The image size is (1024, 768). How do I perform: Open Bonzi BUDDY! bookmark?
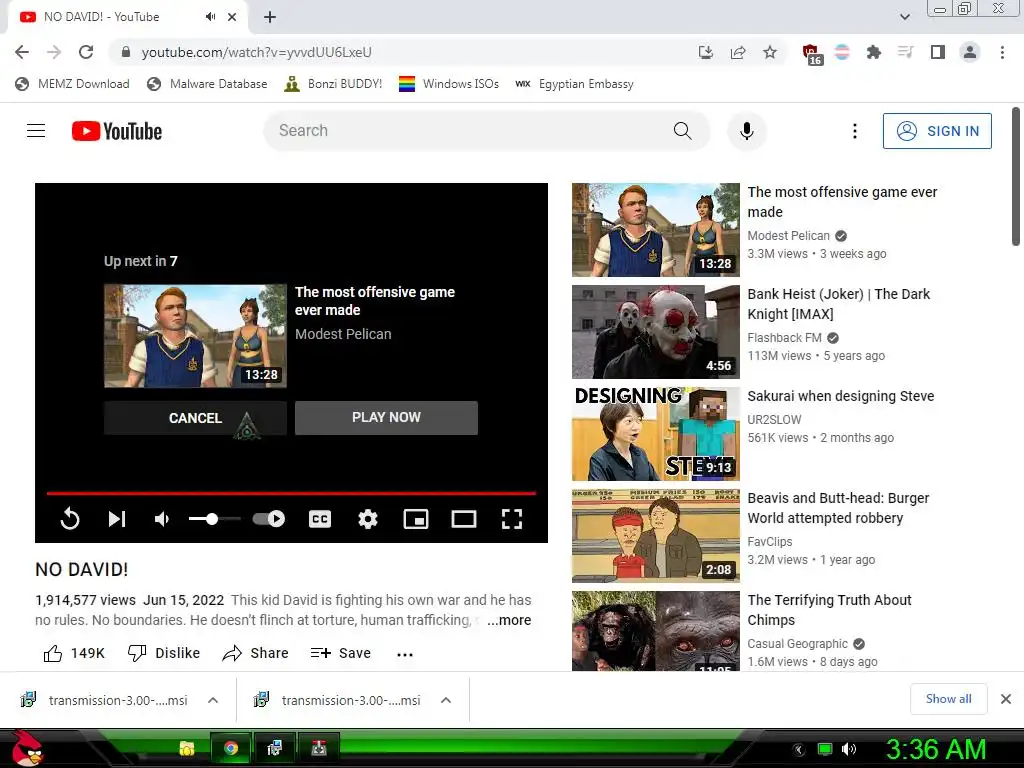(333, 84)
